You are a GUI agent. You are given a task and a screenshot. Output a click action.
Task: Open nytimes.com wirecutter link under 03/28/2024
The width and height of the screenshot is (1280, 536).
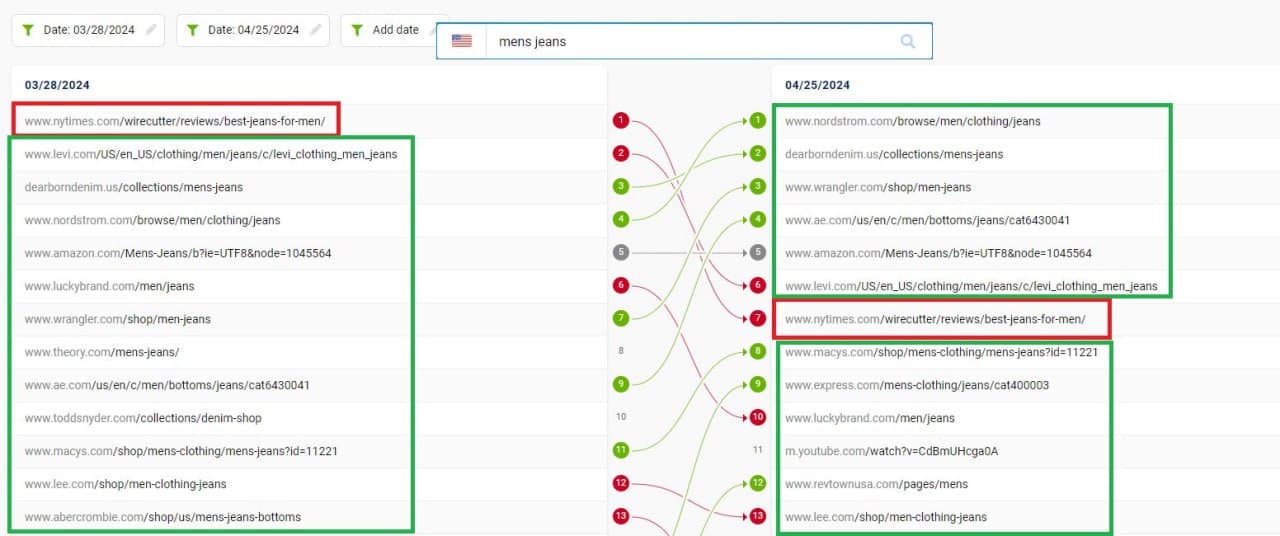(x=175, y=121)
